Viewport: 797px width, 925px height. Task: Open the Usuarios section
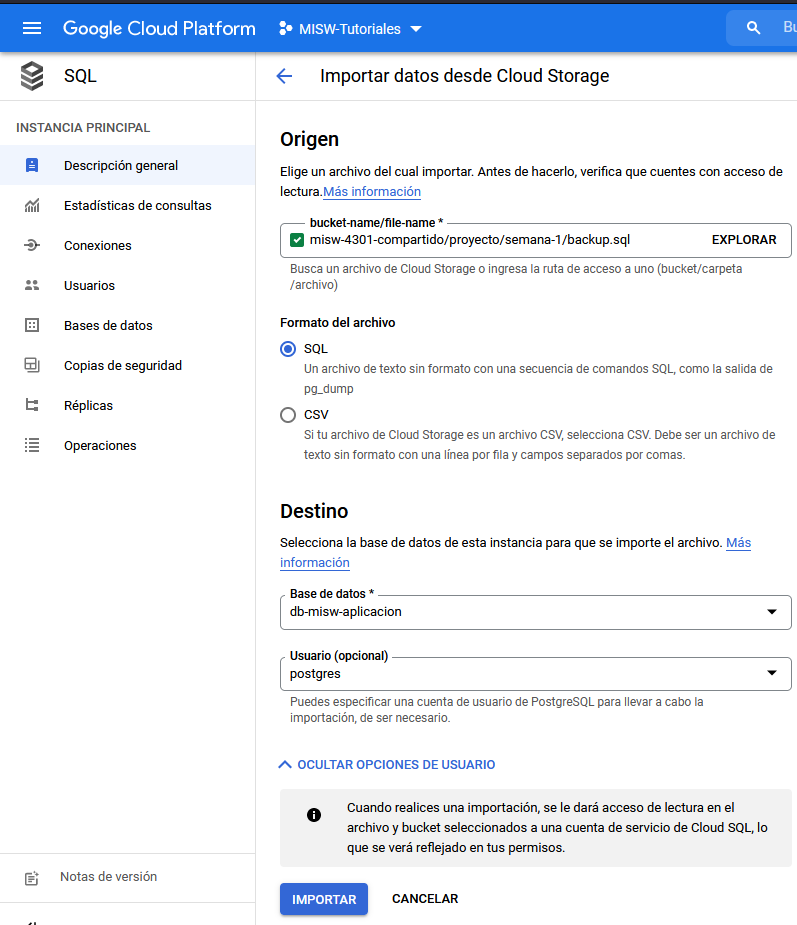(127, 286)
